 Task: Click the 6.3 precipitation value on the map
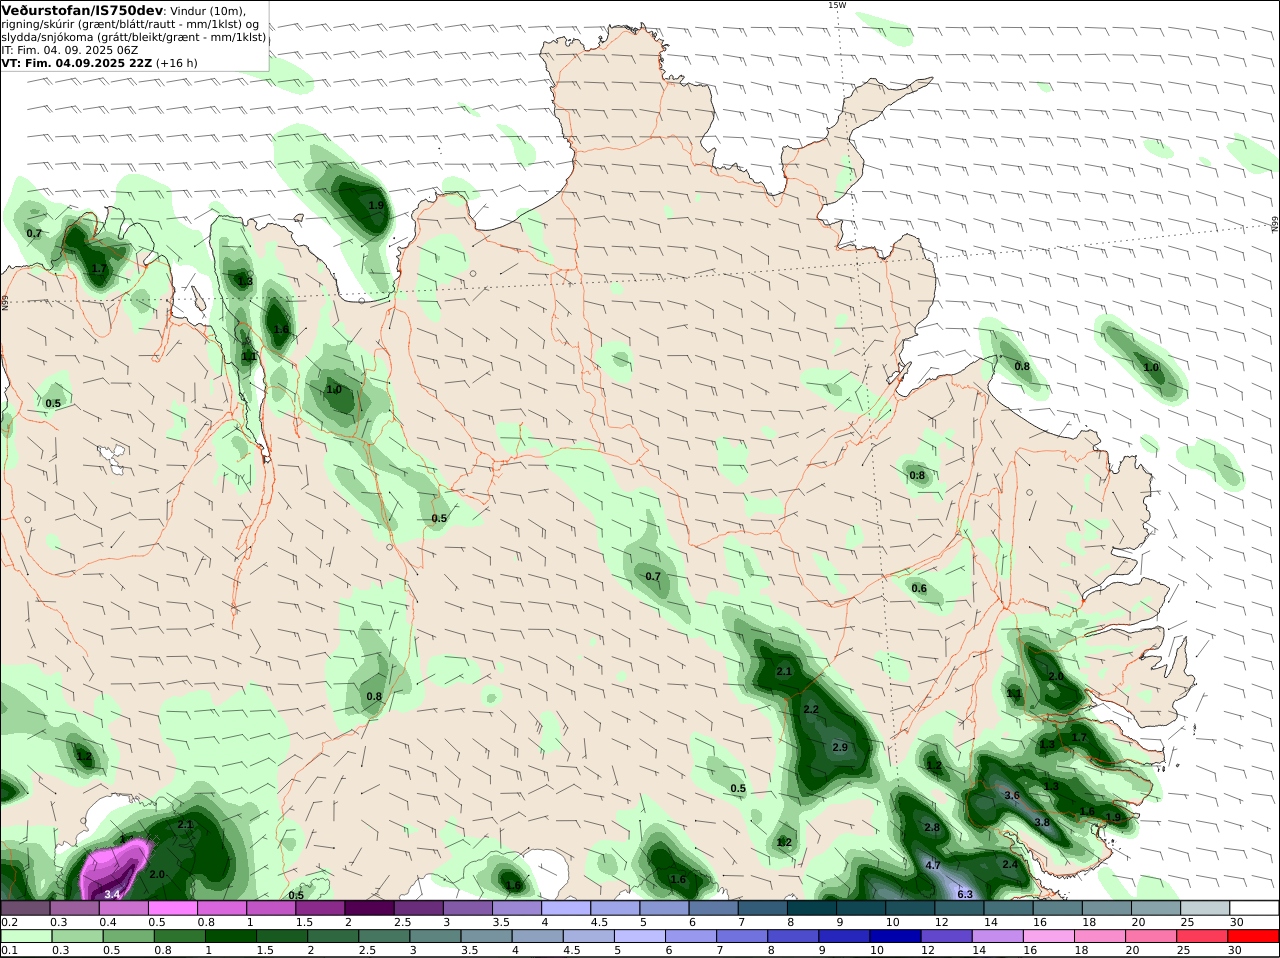click(965, 894)
